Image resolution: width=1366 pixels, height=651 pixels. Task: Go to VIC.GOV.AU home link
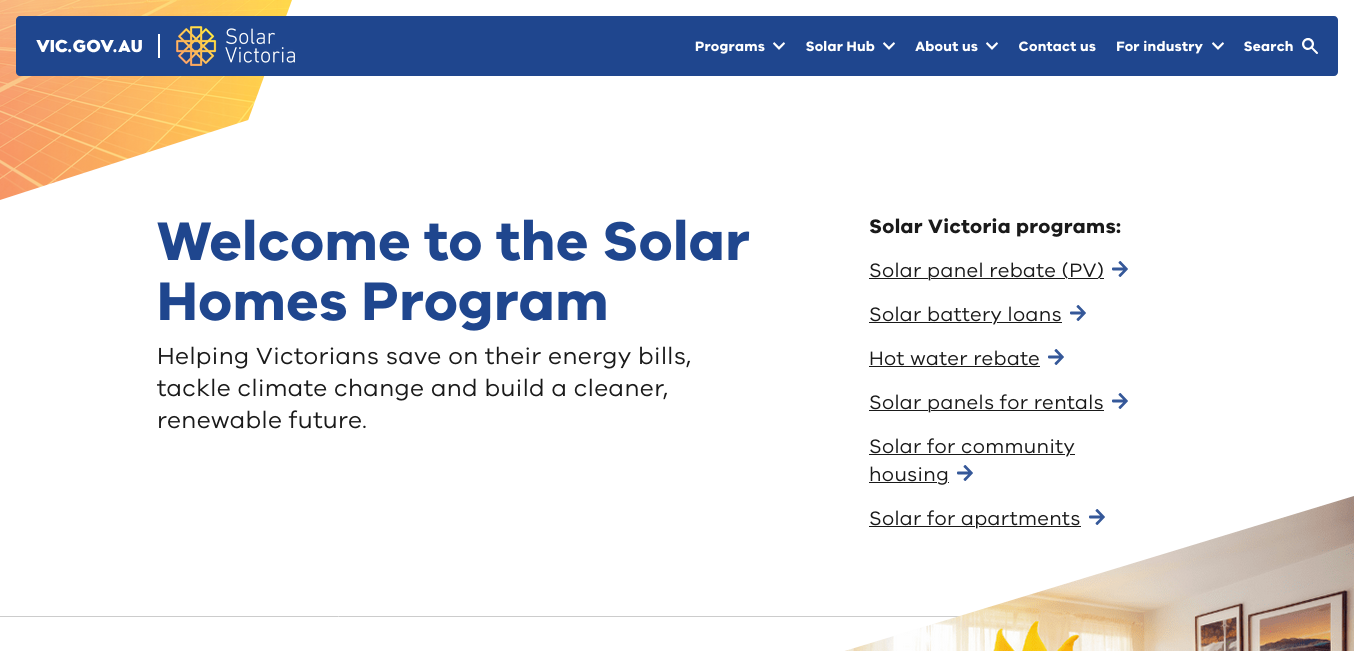pyautogui.click(x=89, y=46)
